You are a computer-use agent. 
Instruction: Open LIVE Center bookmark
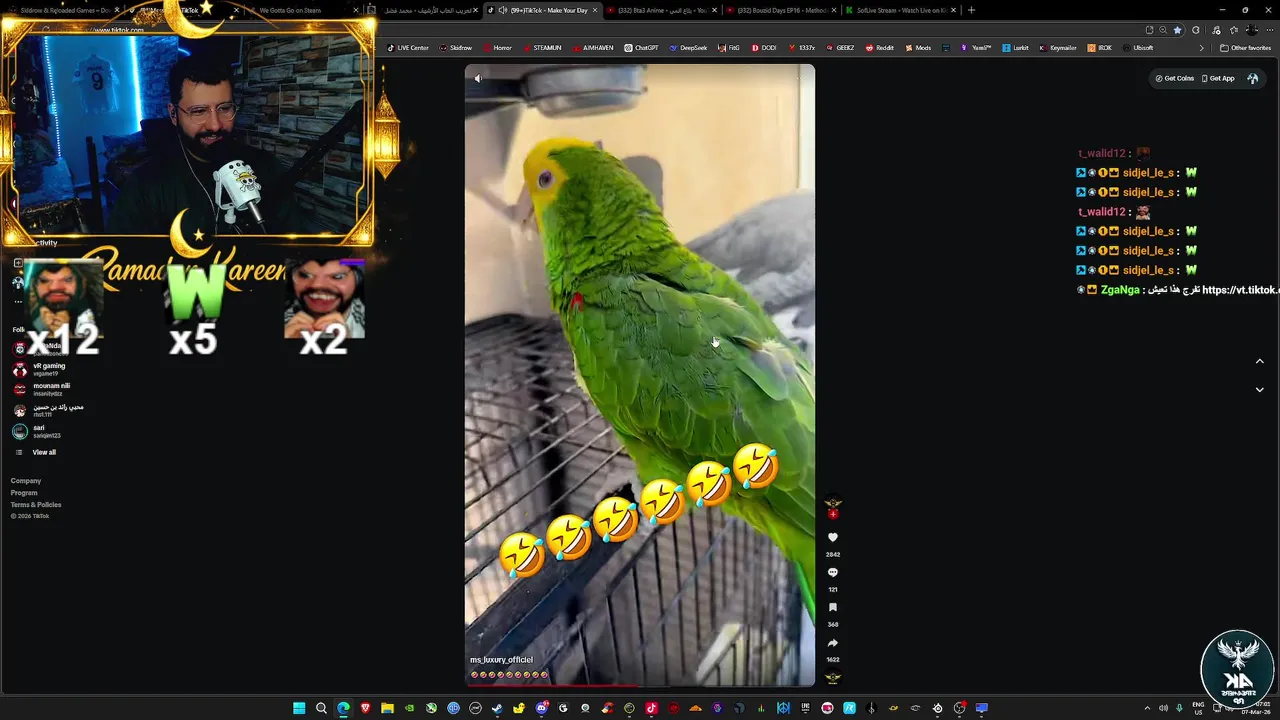click(x=408, y=47)
